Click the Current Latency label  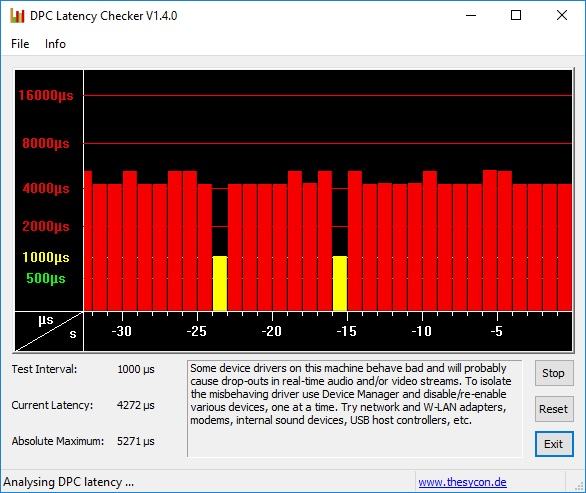click(x=52, y=405)
